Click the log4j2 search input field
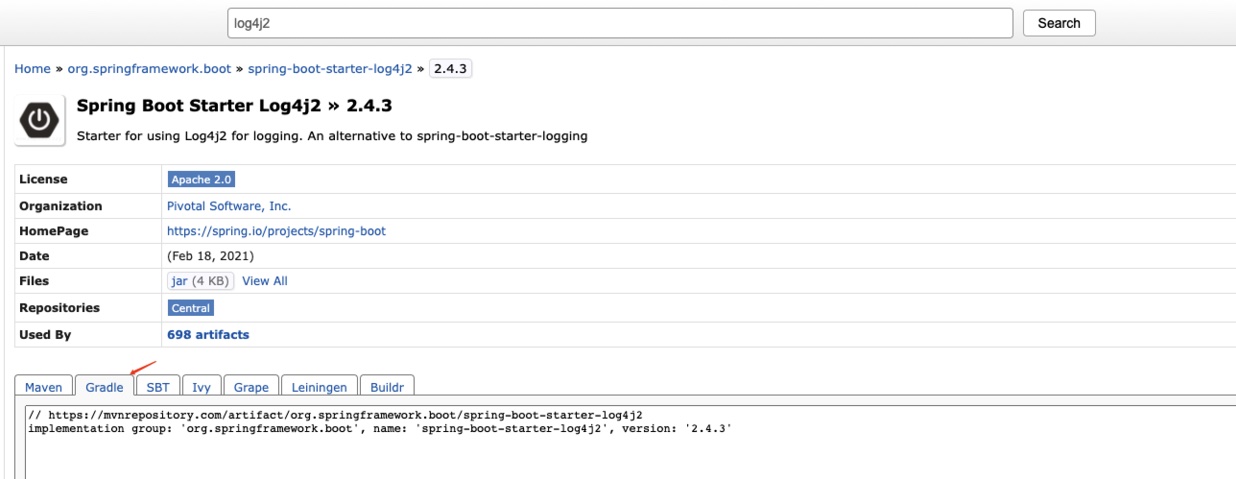This screenshot has height=479, width=1236. coord(622,23)
